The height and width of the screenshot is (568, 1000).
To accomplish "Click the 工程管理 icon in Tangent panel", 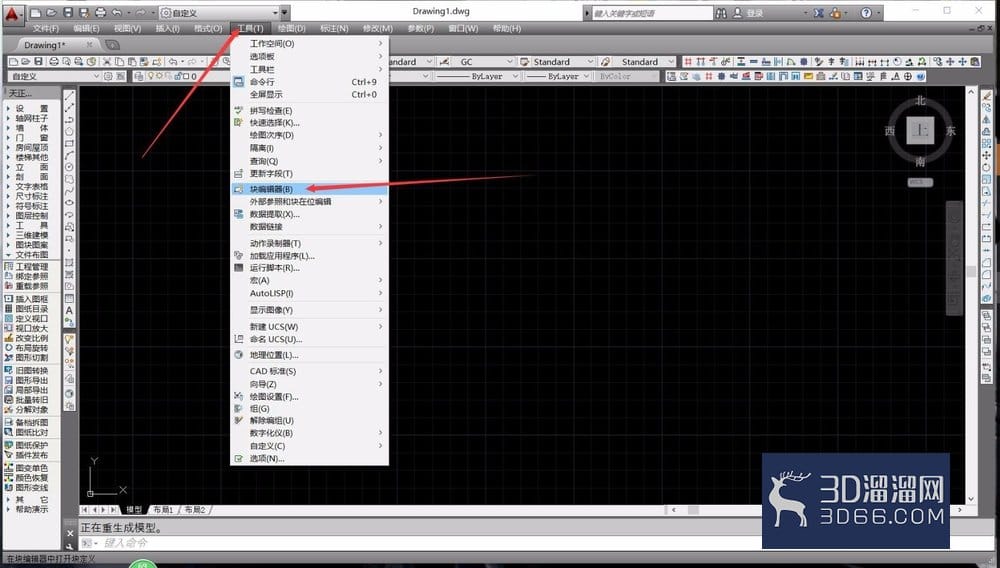I will (9, 266).
